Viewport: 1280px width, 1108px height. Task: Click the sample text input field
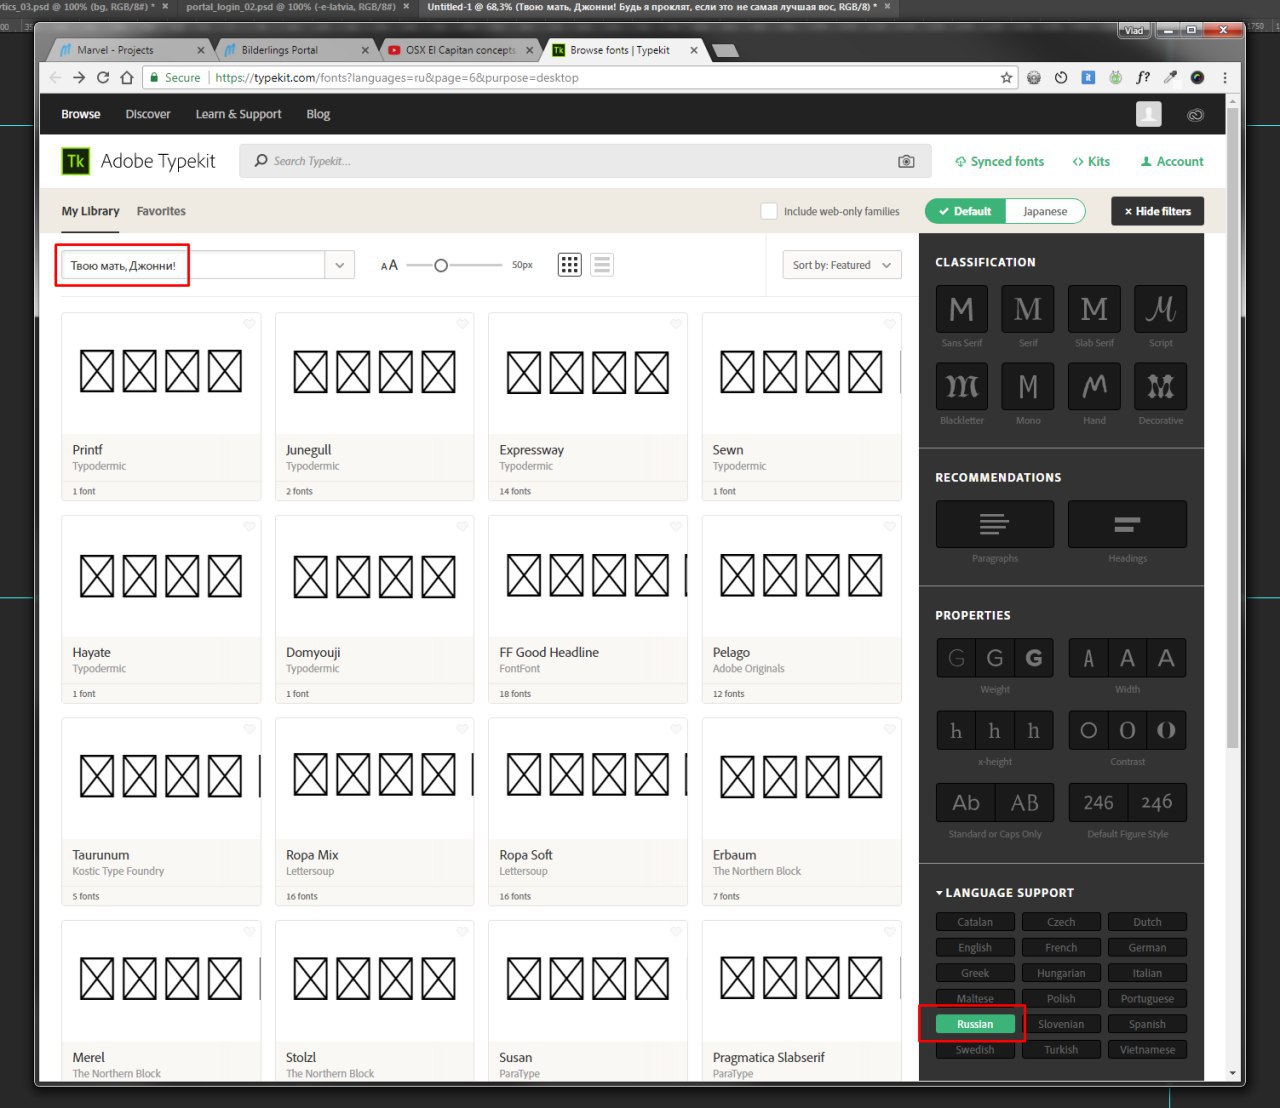pos(192,265)
